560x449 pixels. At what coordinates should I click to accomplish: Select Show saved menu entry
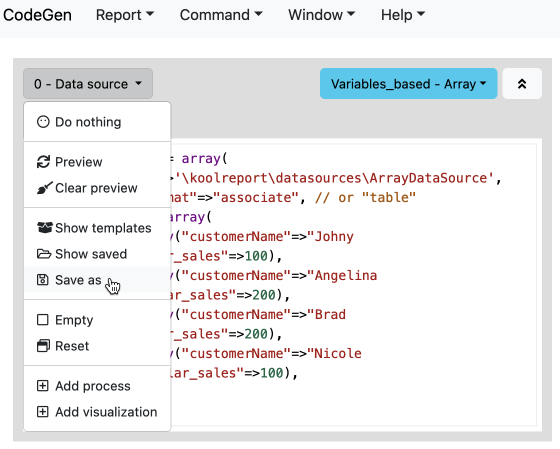(x=97, y=254)
